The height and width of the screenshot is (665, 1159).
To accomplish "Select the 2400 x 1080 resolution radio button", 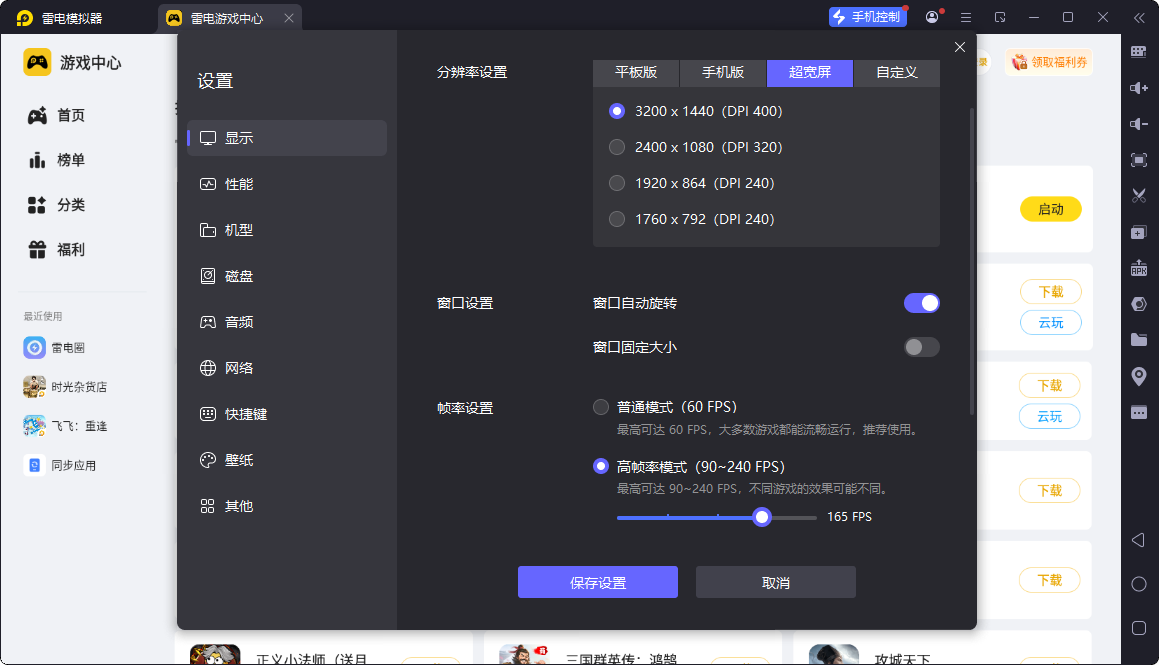I will [617, 147].
